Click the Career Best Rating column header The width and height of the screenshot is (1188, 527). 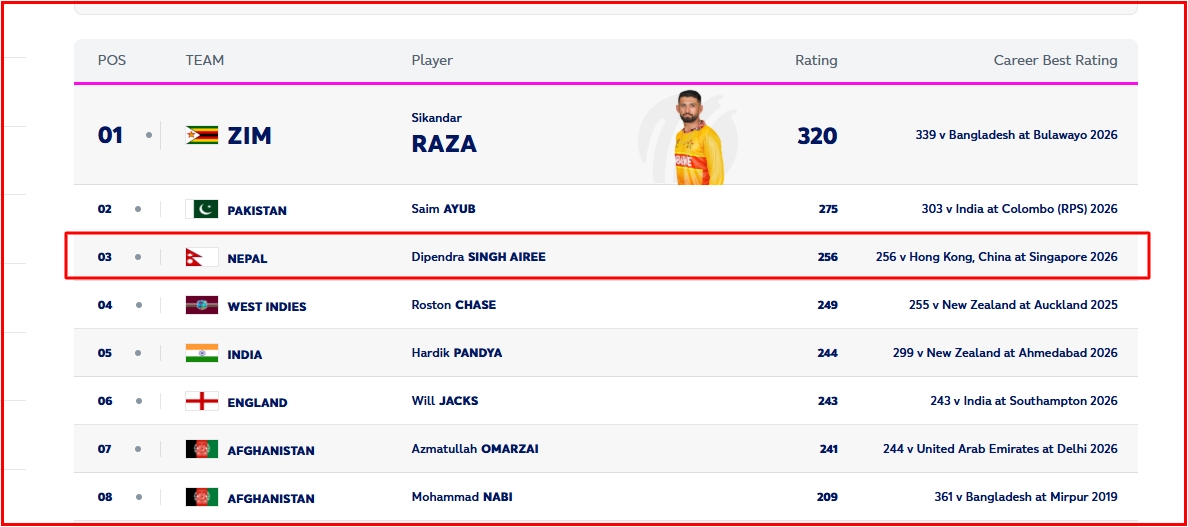(1055, 61)
